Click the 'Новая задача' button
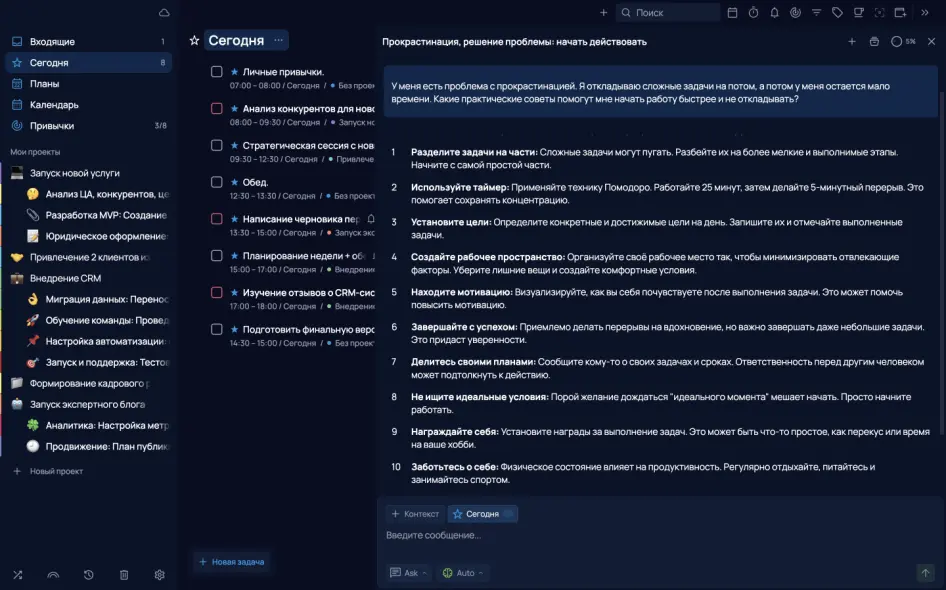 [x=231, y=562]
